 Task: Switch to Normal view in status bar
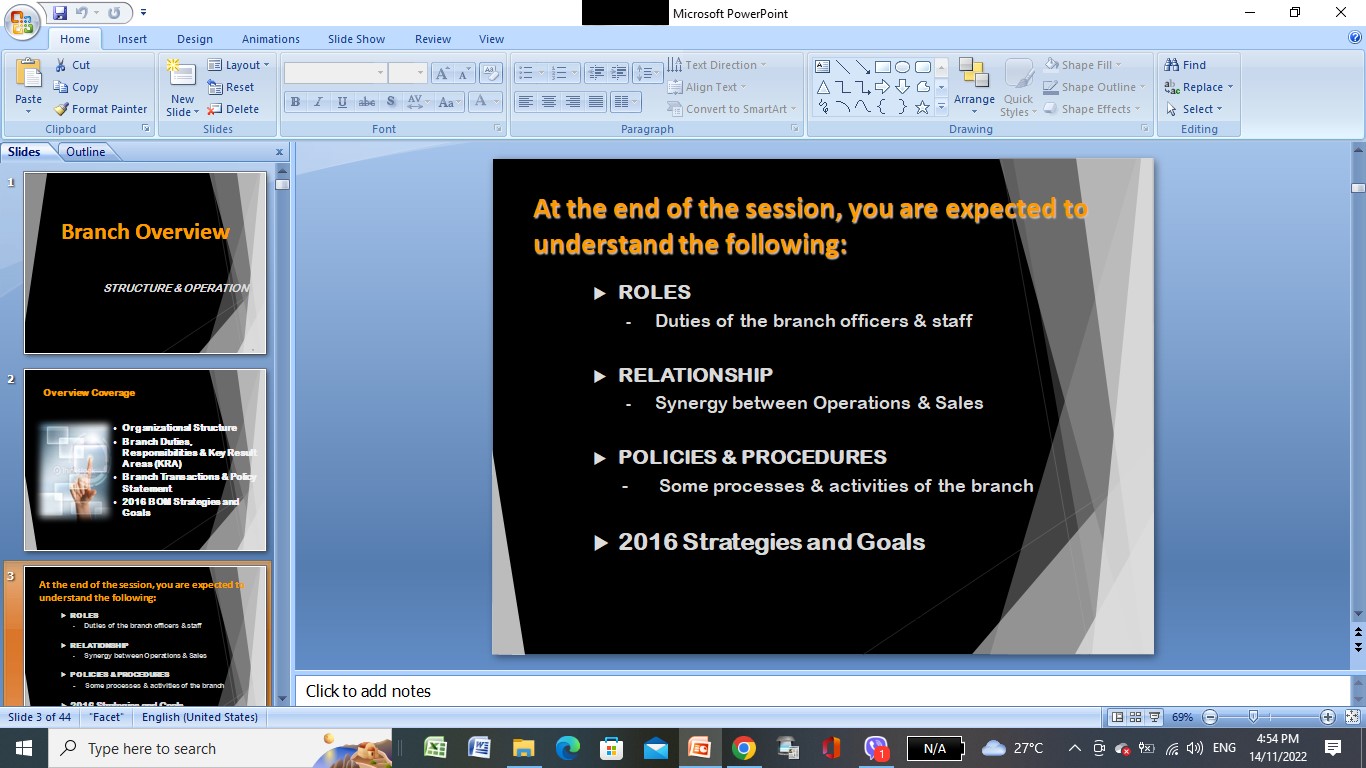(1118, 717)
